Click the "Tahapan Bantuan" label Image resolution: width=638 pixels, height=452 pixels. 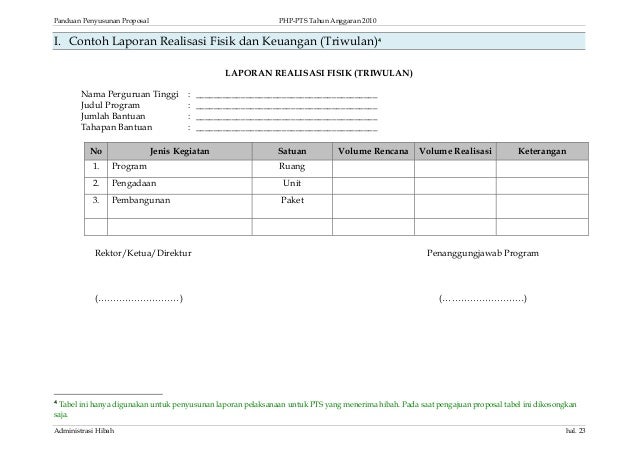point(116,127)
